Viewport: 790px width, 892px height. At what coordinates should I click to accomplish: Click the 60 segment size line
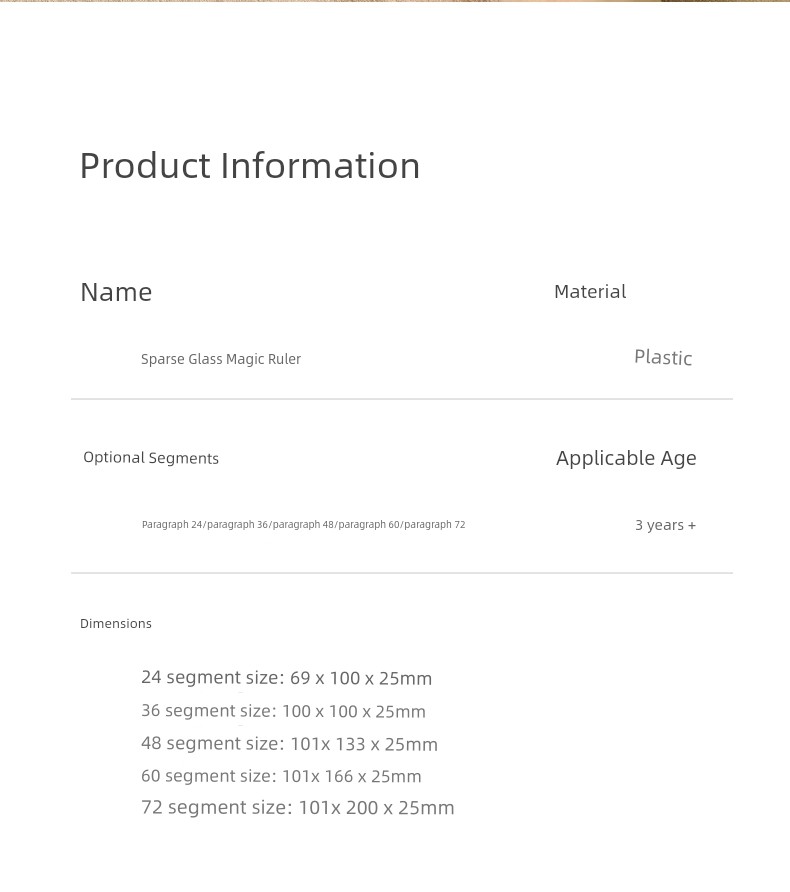point(281,776)
